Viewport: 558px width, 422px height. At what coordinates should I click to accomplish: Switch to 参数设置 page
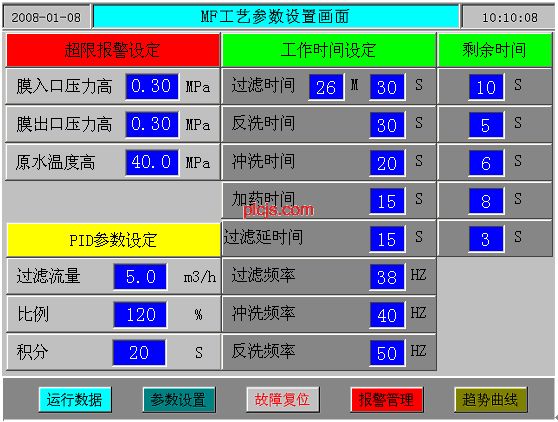pyautogui.click(x=179, y=400)
